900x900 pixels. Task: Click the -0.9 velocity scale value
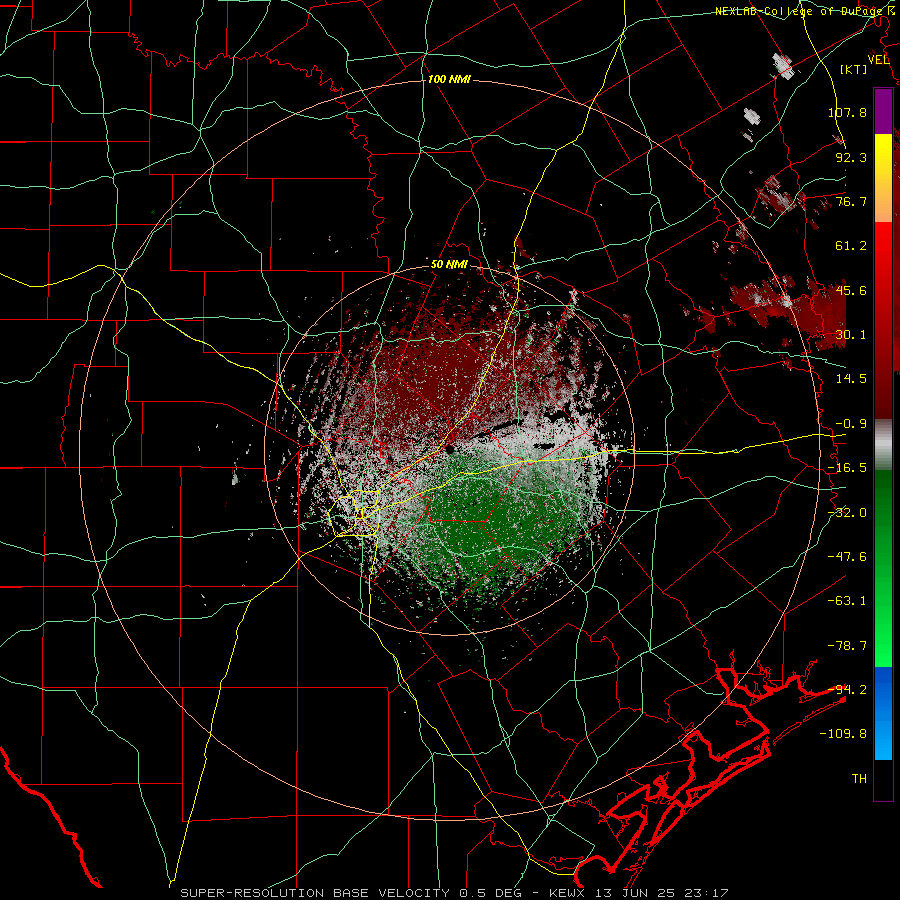[x=851, y=424]
